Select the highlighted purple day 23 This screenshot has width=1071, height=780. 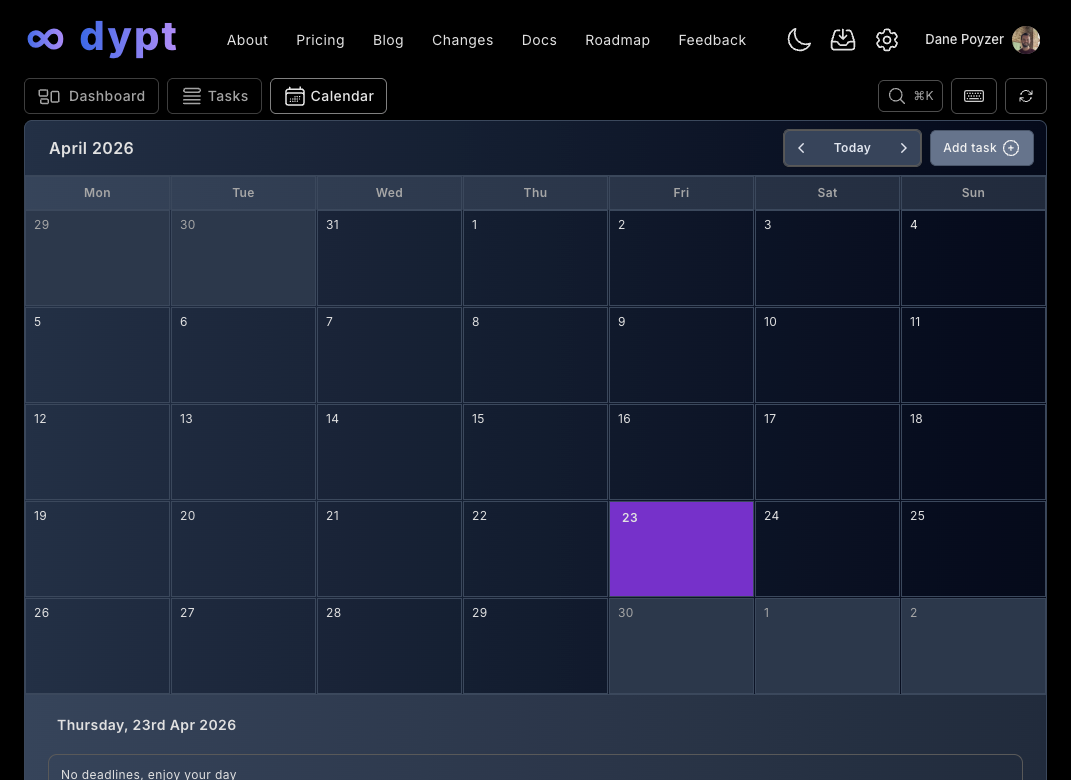(681, 549)
